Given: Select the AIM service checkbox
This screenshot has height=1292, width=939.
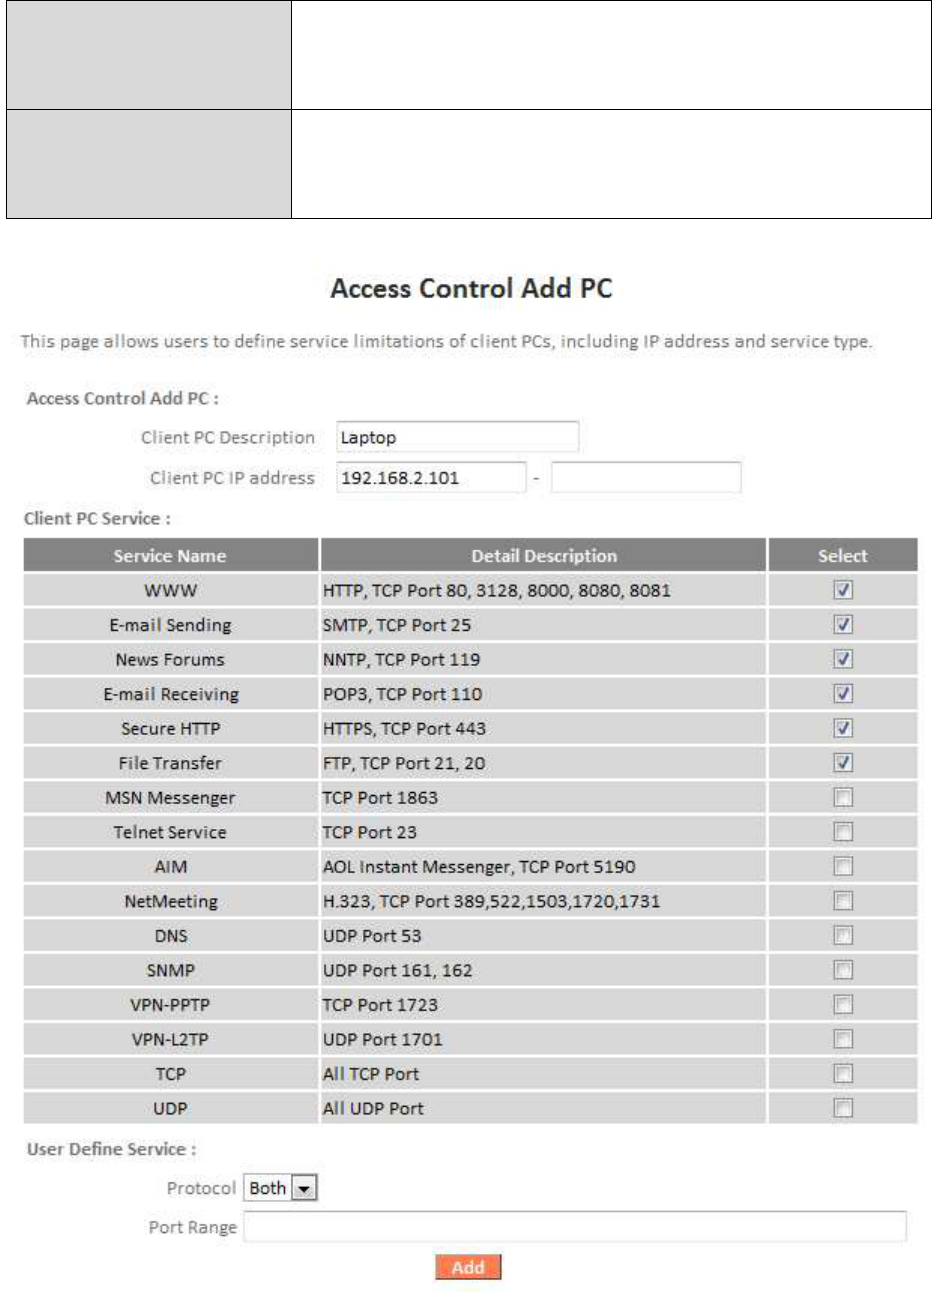Looking at the screenshot, I should click(x=843, y=867).
